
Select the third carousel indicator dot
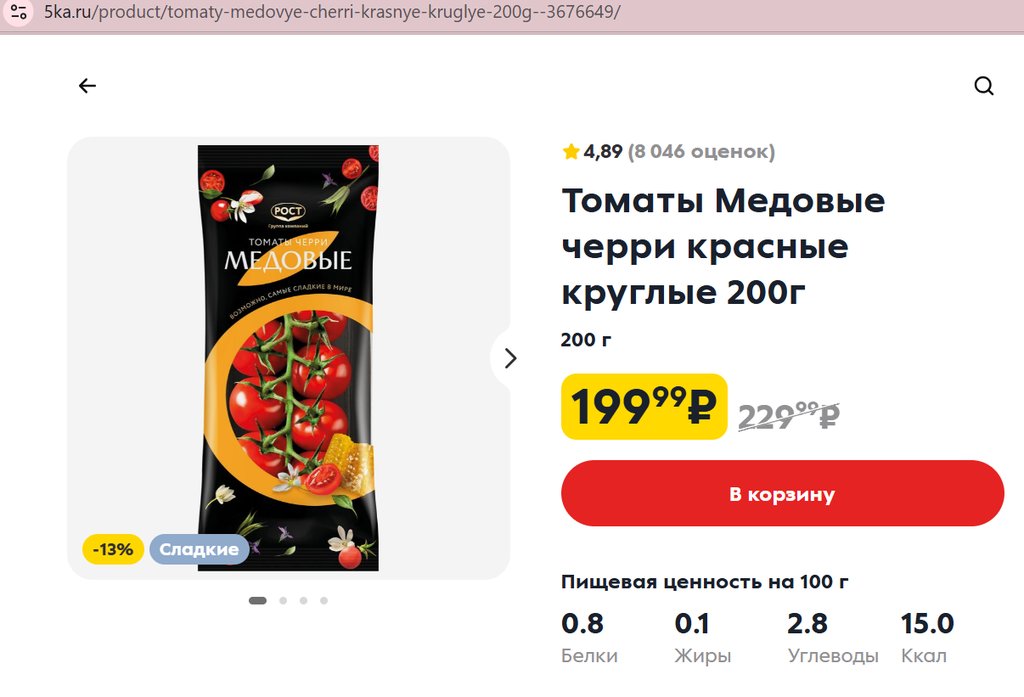303,600
